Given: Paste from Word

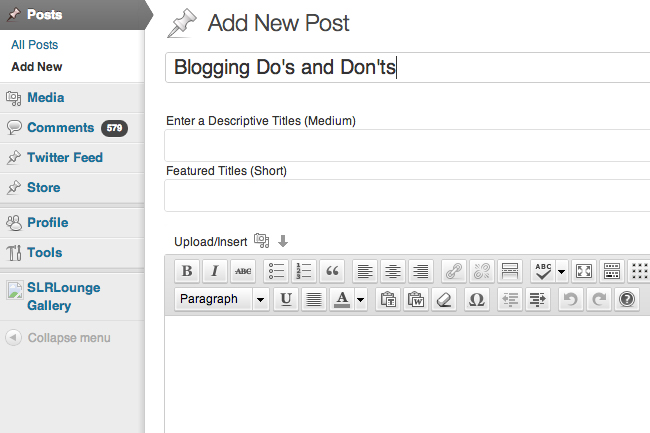Looking at the screenshot, I should [x=416, y=299].
